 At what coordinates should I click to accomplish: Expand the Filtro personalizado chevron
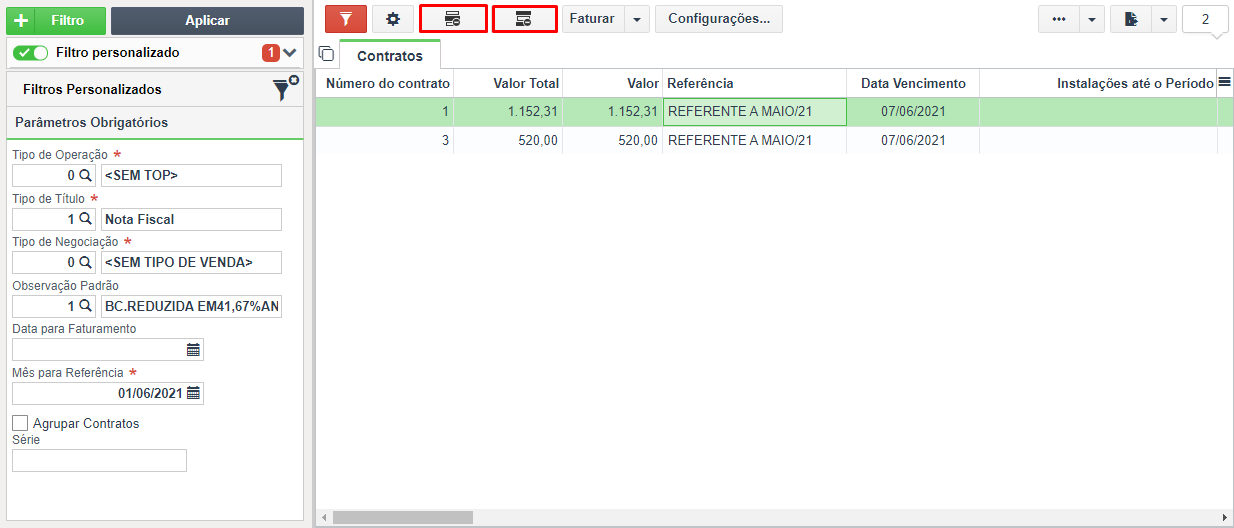pos(290,53)
